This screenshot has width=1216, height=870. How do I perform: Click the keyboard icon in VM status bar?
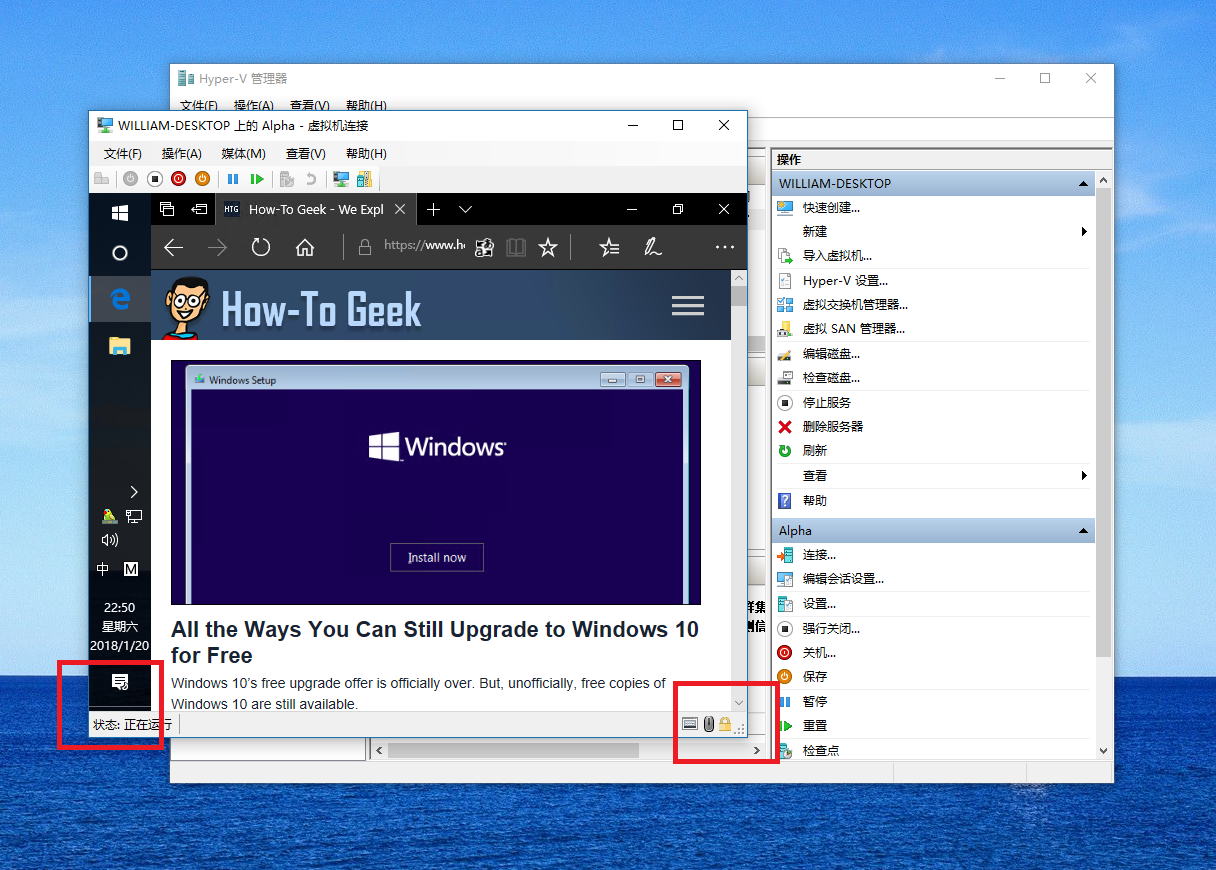[690, 724]
